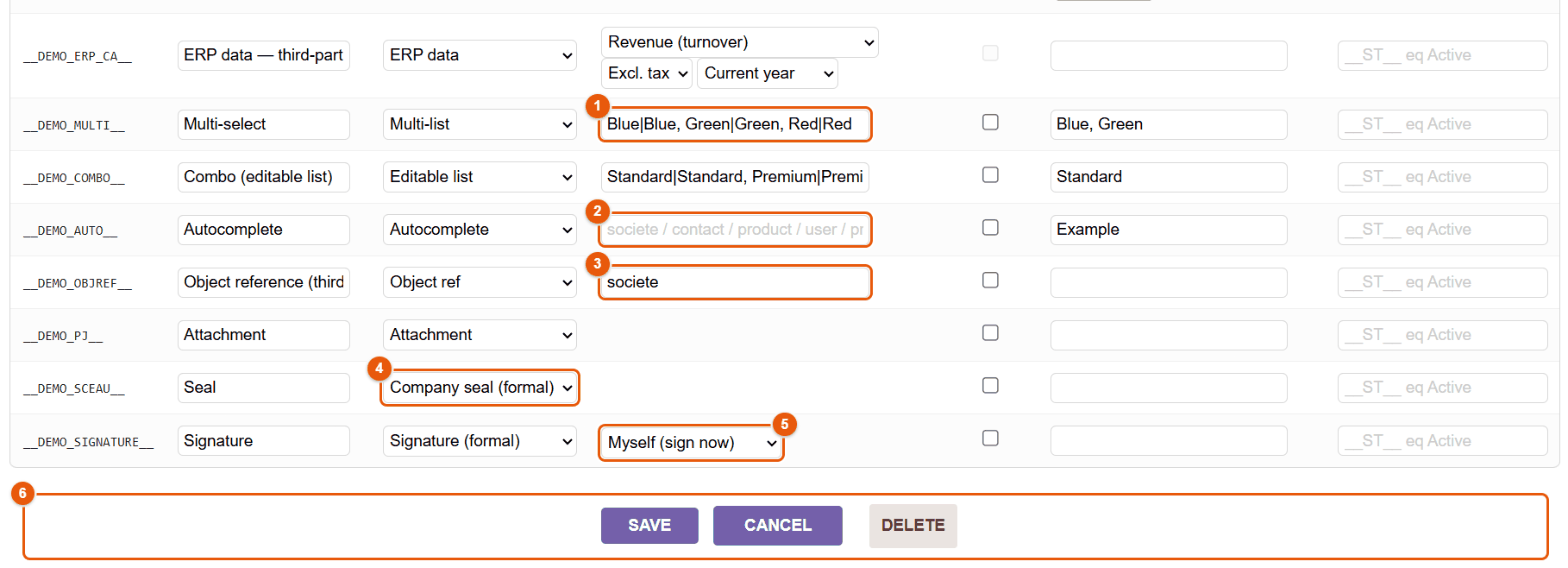Click the CANCEL button
Image resolution: width=1568 pixels, height=568 pixels.
click(x=778, y=525)
